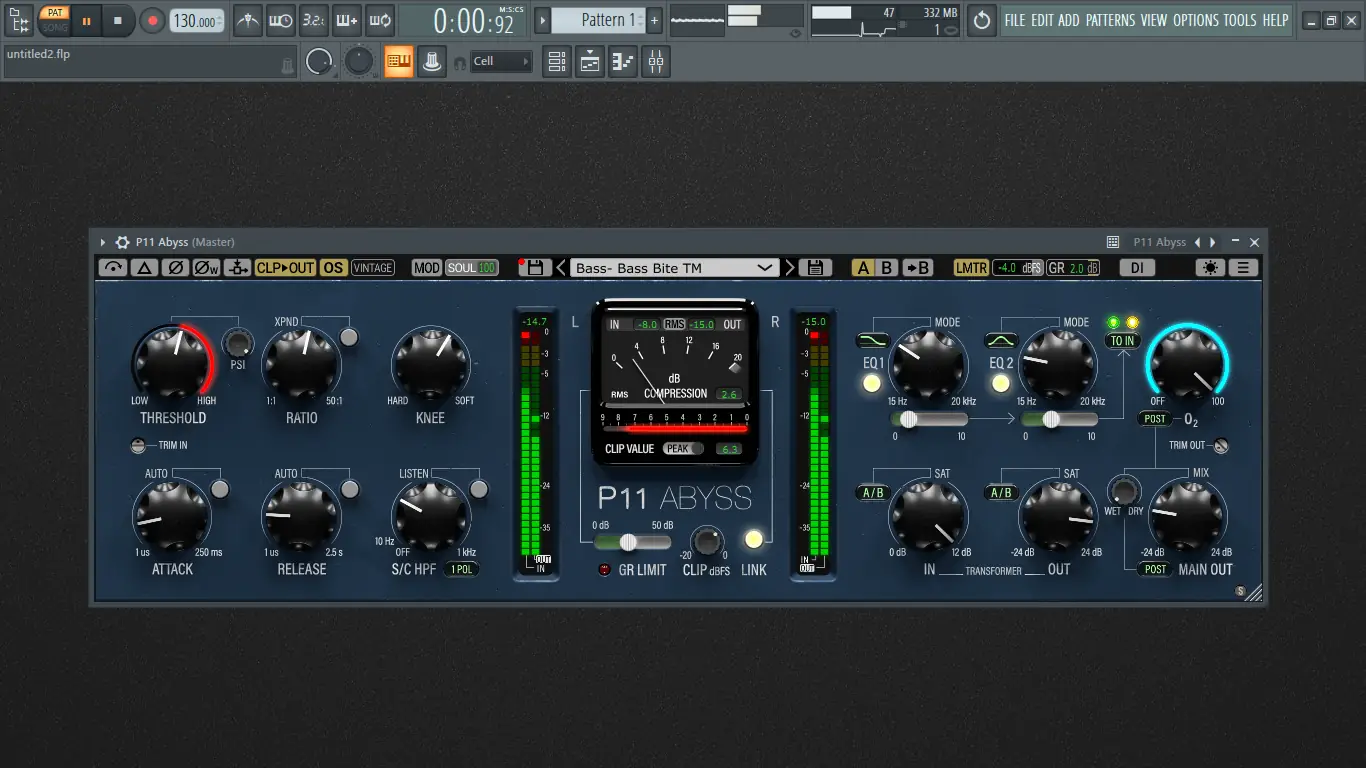Viewport: 1366px width, 768px height.
Task: Click the MIDI knob link icon
Action: click(x=432, y=62)
